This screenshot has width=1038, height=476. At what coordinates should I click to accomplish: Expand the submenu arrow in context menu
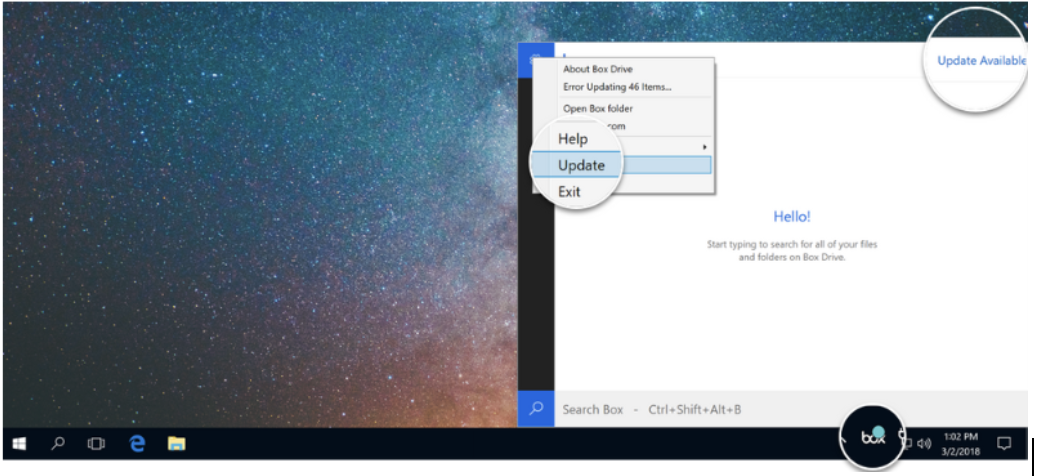pyautogui.click(x=705, y=147)
